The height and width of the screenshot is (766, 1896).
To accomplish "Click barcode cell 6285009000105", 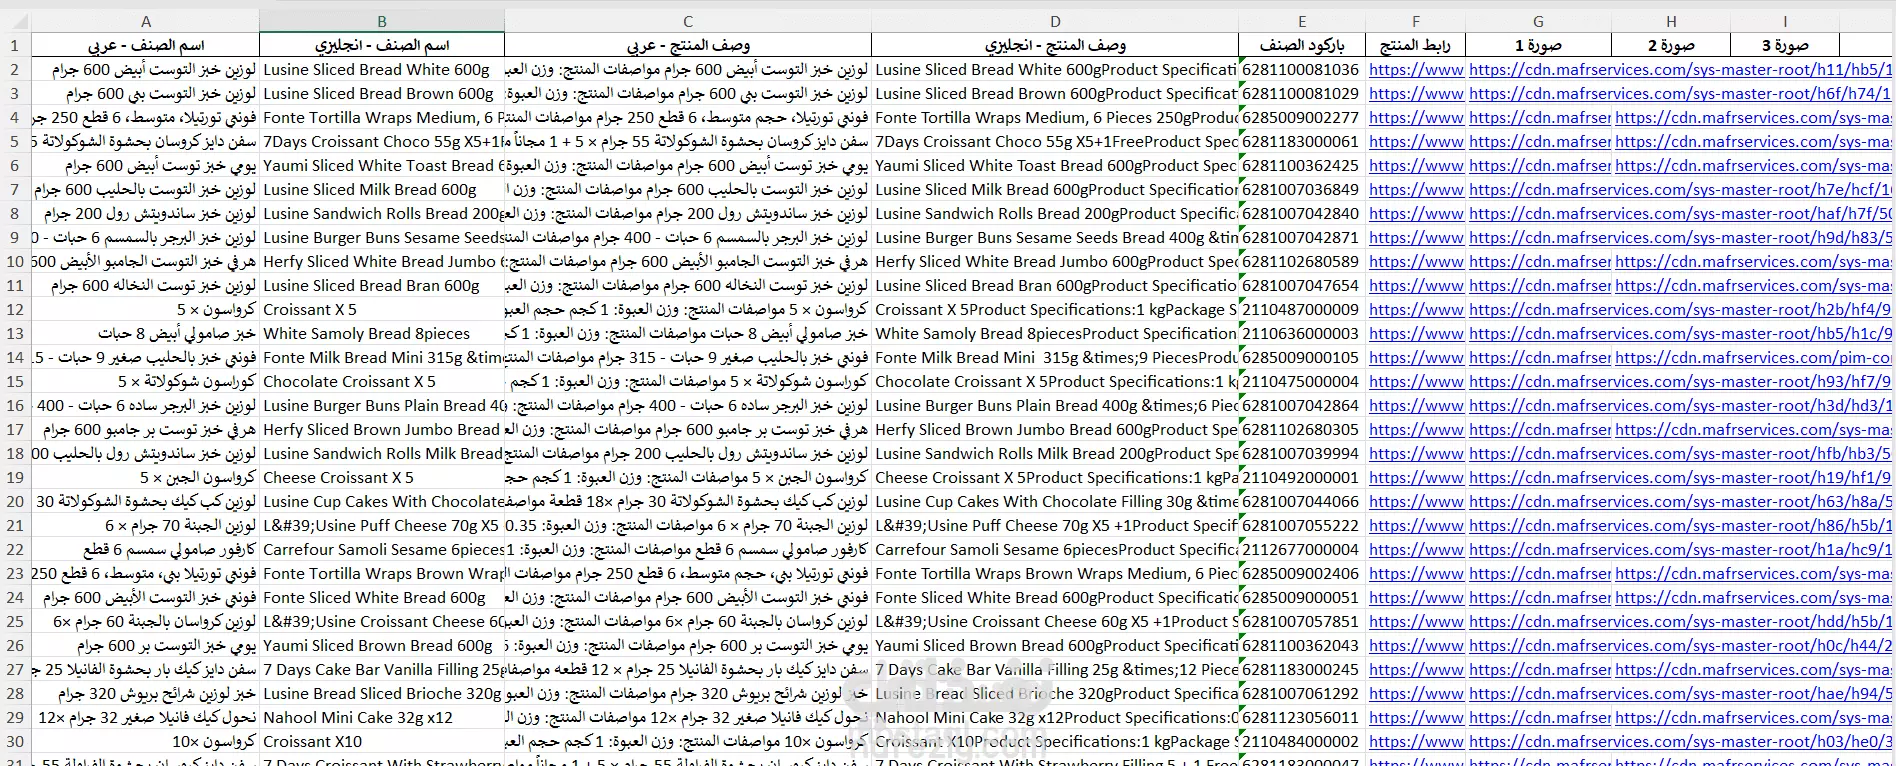I will pyautogui.click(x=1302, y=357).
